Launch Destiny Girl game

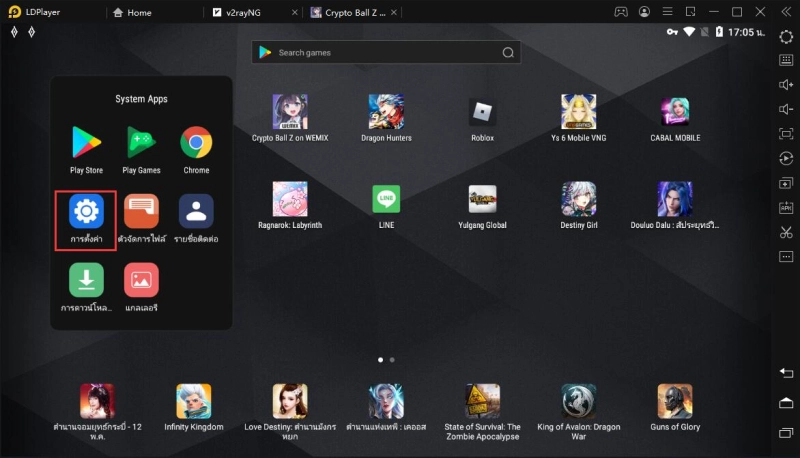click(579, 199)
